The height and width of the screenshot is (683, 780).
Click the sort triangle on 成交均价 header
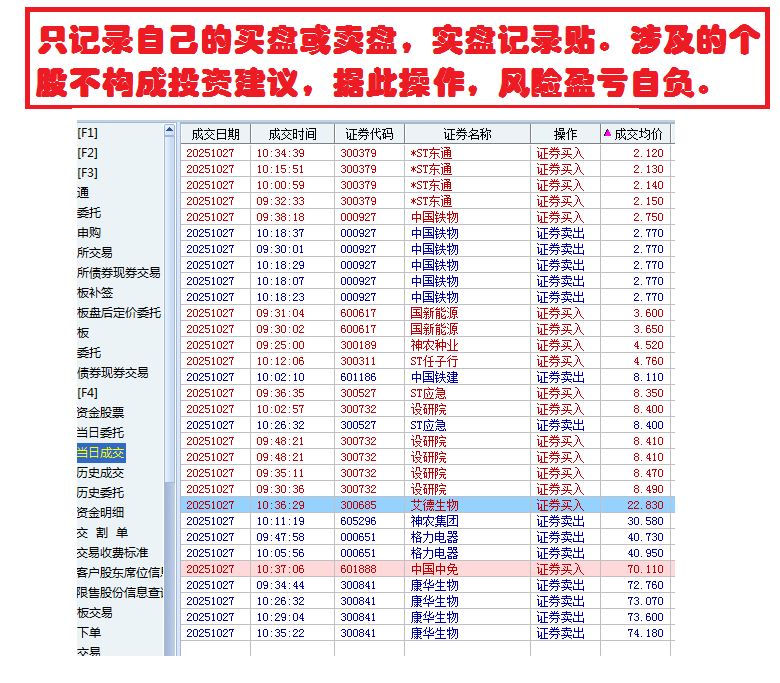tap(607, 133)
